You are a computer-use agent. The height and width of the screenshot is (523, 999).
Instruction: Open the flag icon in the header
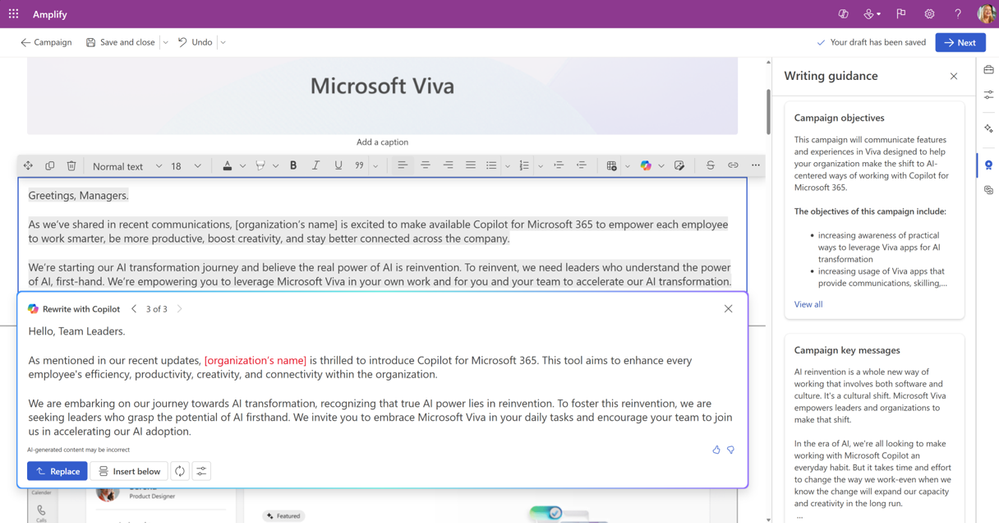(x=901, y=13)
